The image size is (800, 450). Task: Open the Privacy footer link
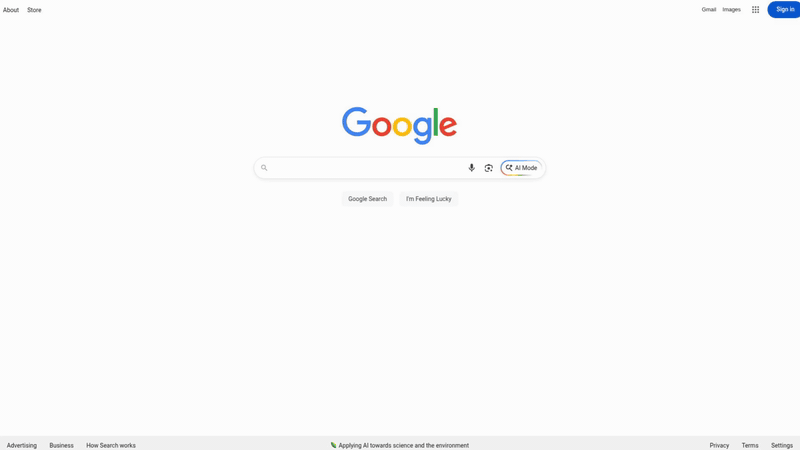[719, 445]
